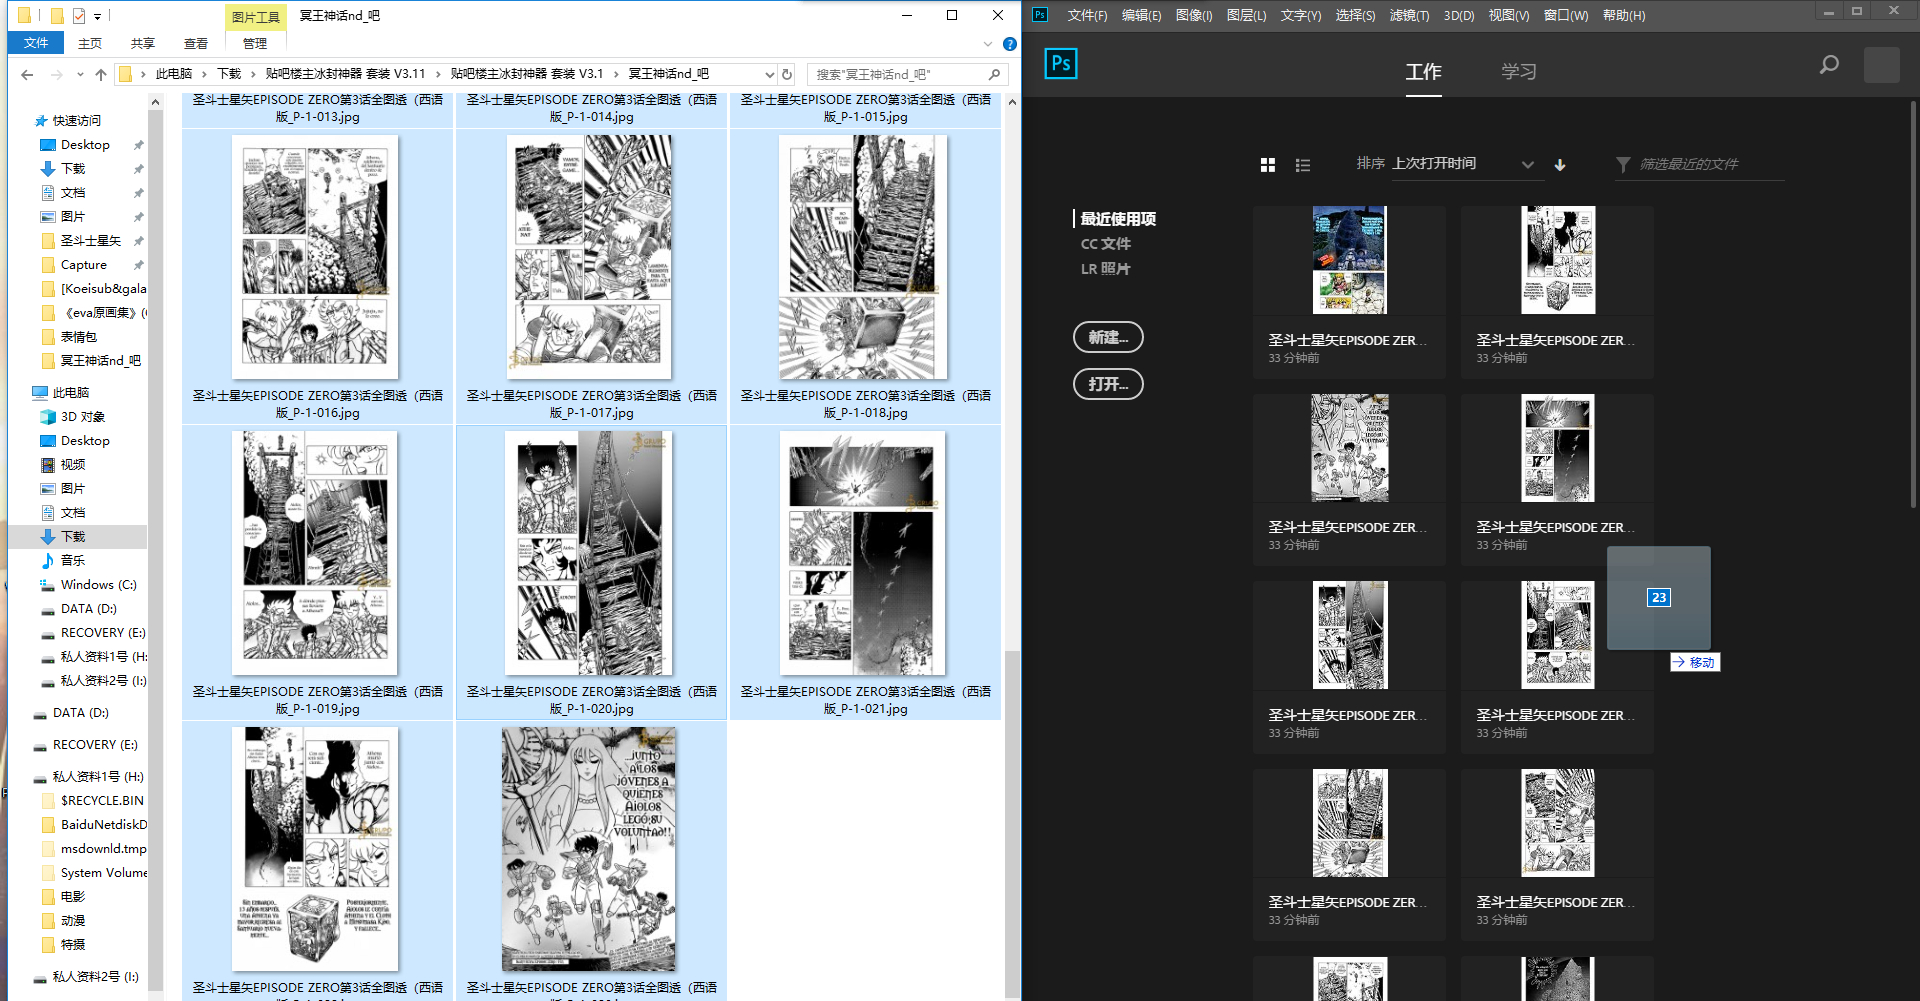This screenshot has width=1920, height=1001.
Task: Switch to the 学习 tab in Photoshop
Action: [x=1518, y=71]
